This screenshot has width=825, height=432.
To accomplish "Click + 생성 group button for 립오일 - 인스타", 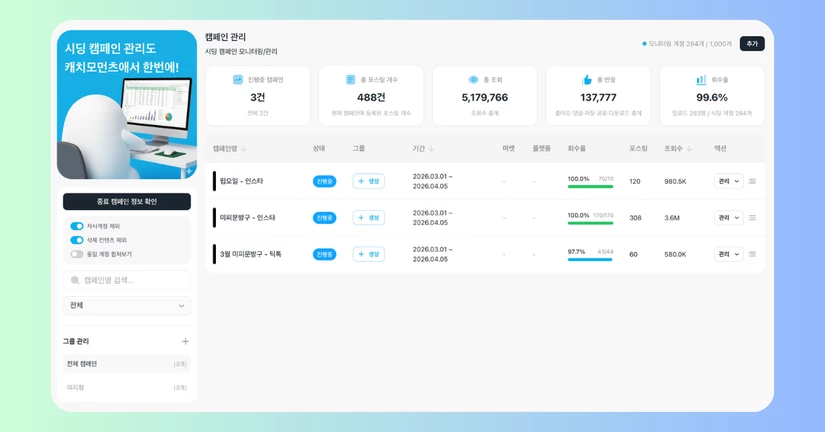I will click(368, 181).
